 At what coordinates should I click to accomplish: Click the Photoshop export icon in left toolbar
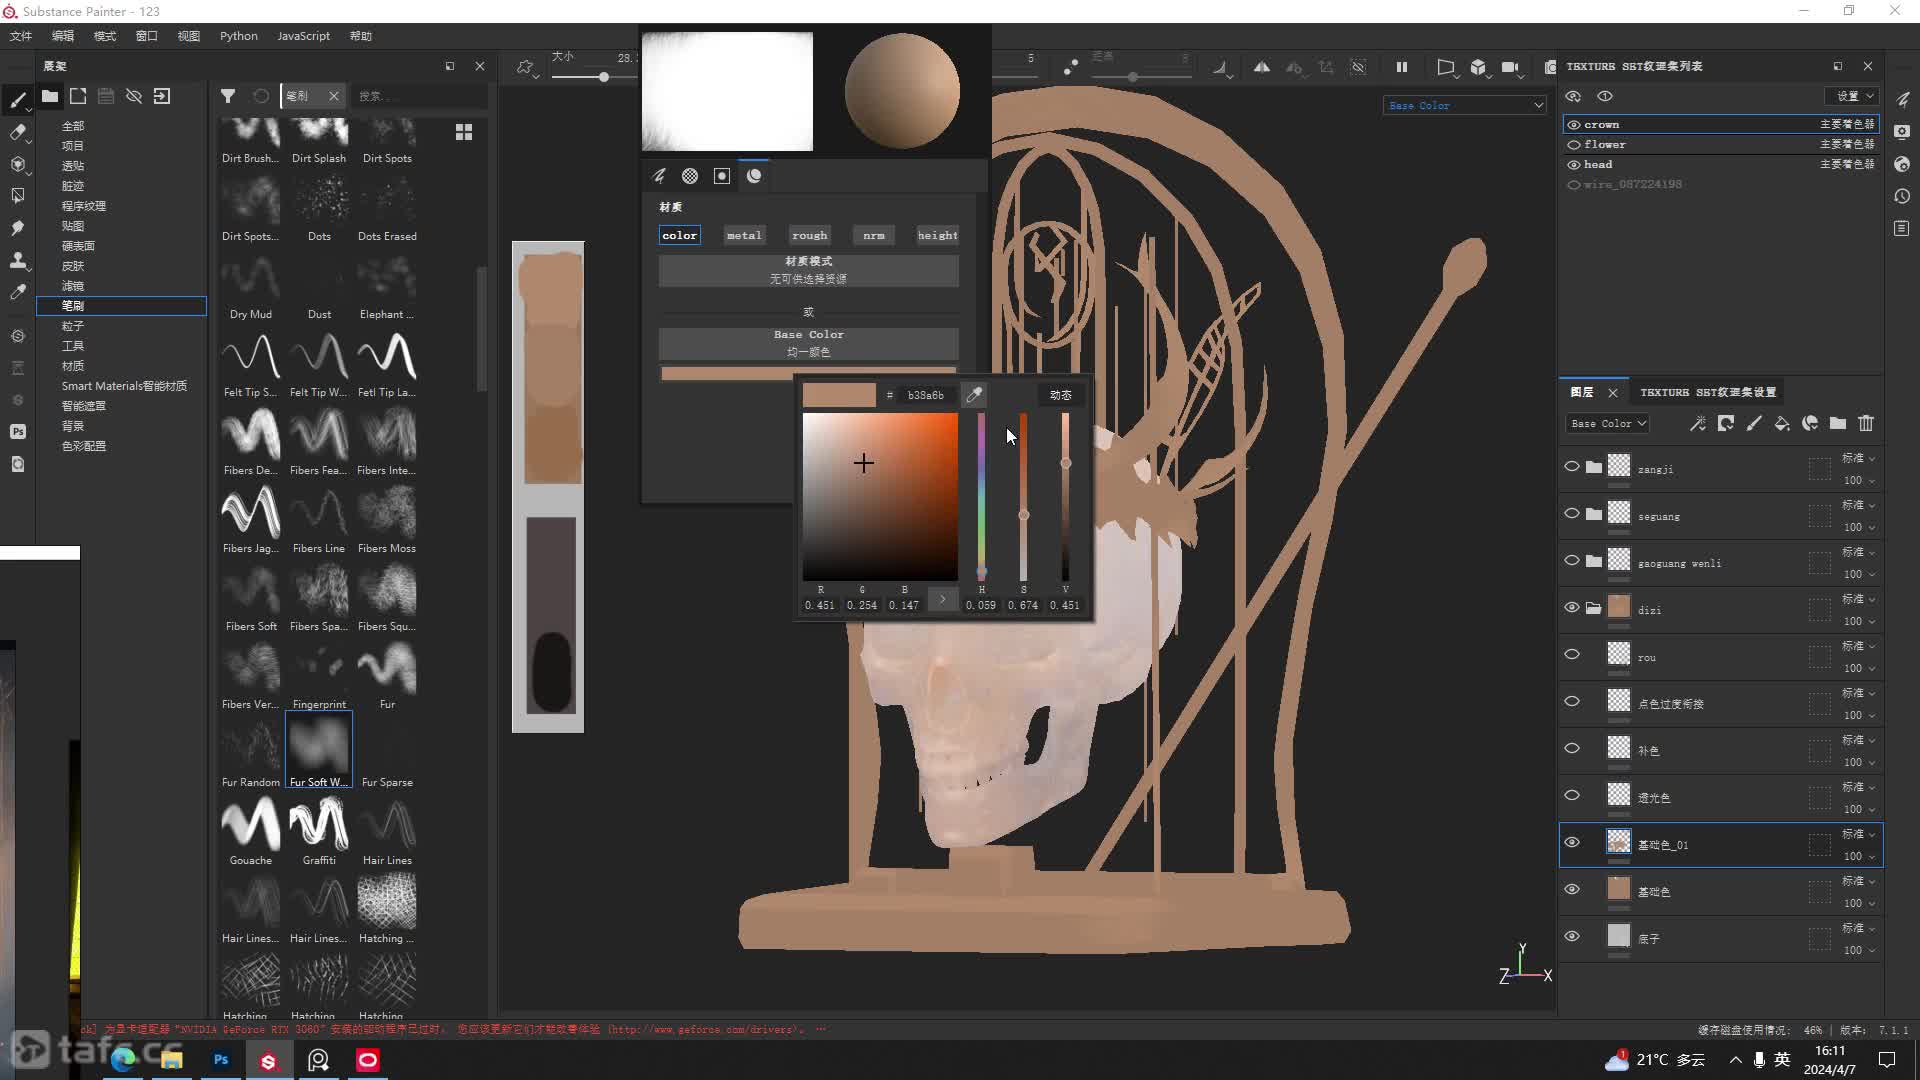tap(17, 432)
